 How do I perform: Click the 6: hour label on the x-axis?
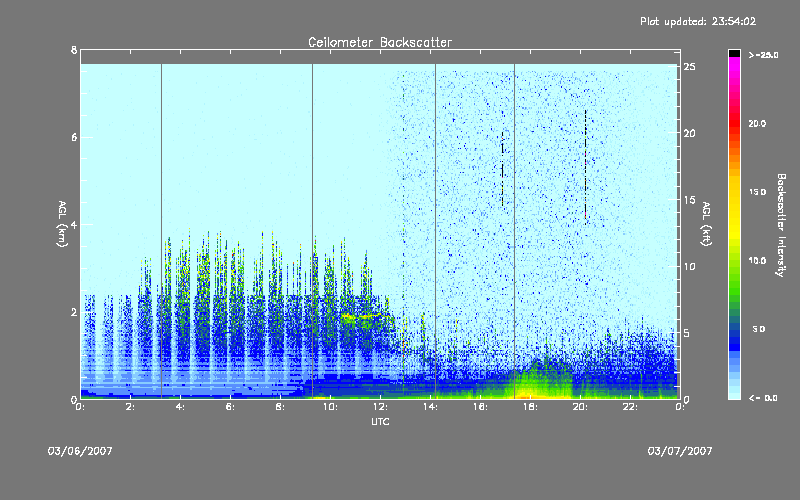coord(231,407)
